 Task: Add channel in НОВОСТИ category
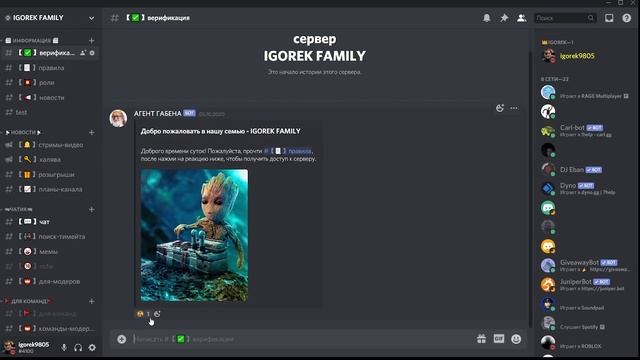pyautogui.click(x=91, y=132)
